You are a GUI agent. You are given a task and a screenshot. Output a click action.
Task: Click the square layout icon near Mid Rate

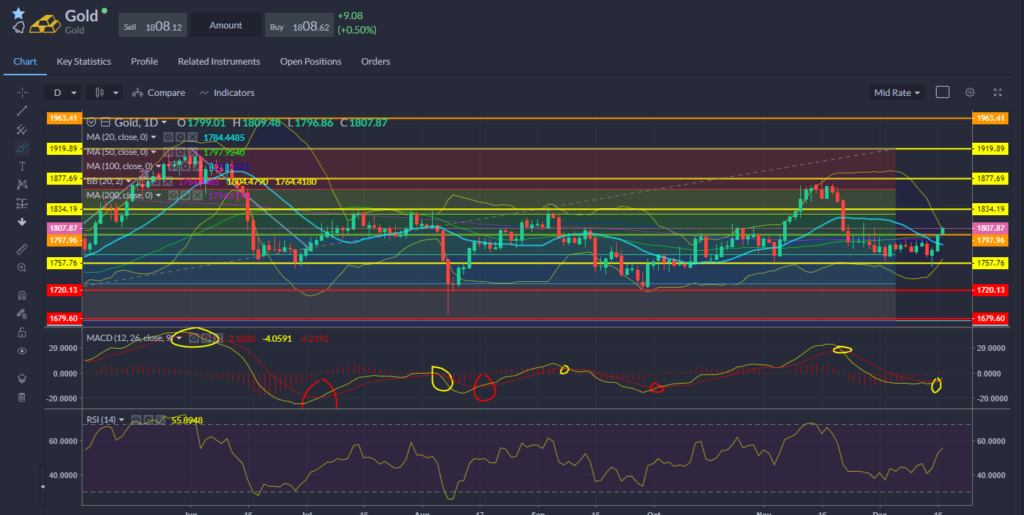coord(942,93)
